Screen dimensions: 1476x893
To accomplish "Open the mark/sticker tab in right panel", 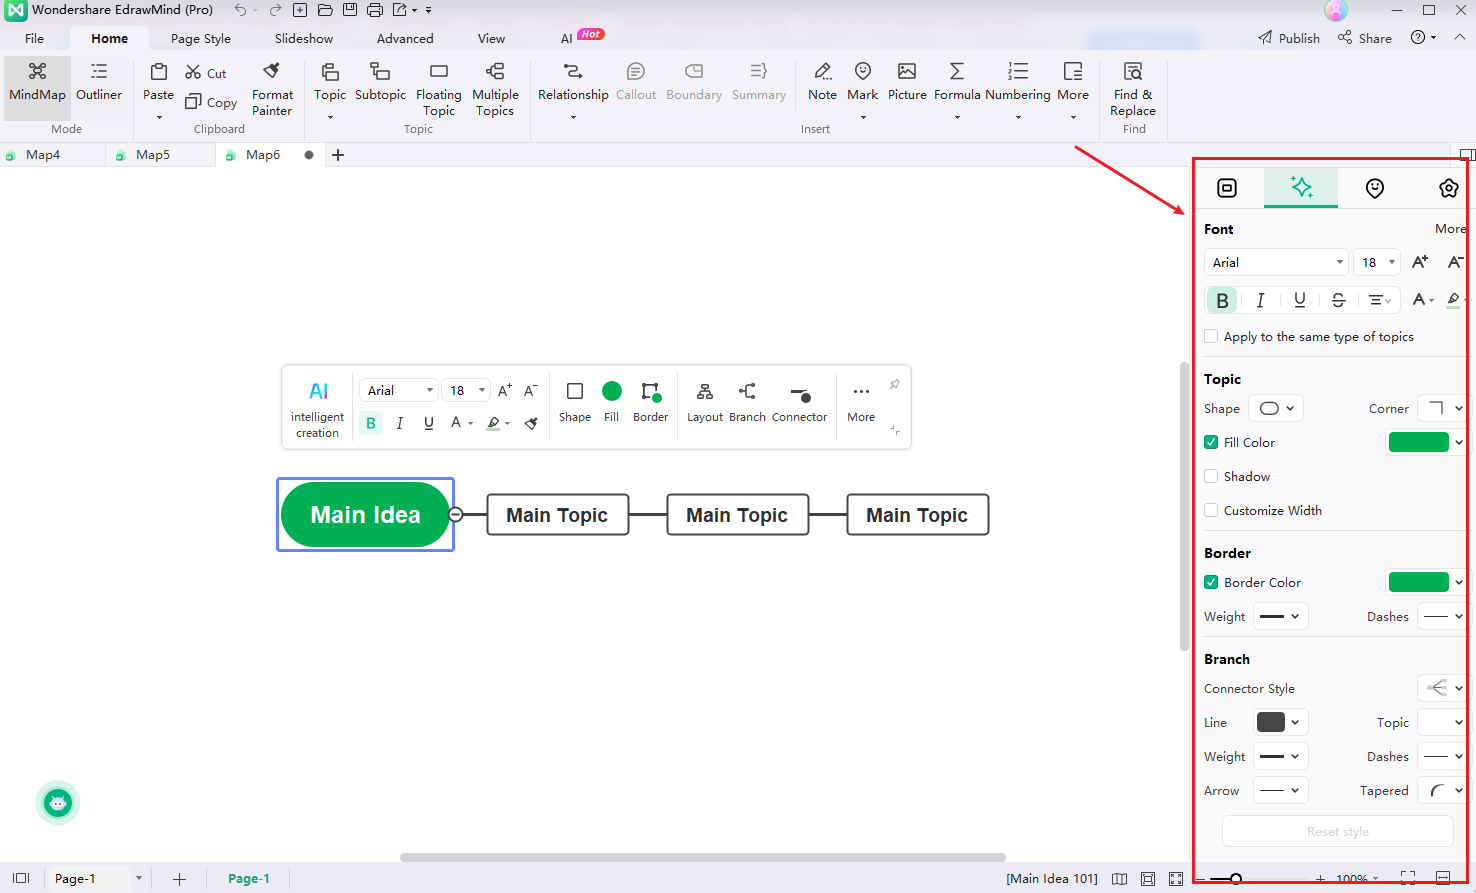I will click(1375, 188).
